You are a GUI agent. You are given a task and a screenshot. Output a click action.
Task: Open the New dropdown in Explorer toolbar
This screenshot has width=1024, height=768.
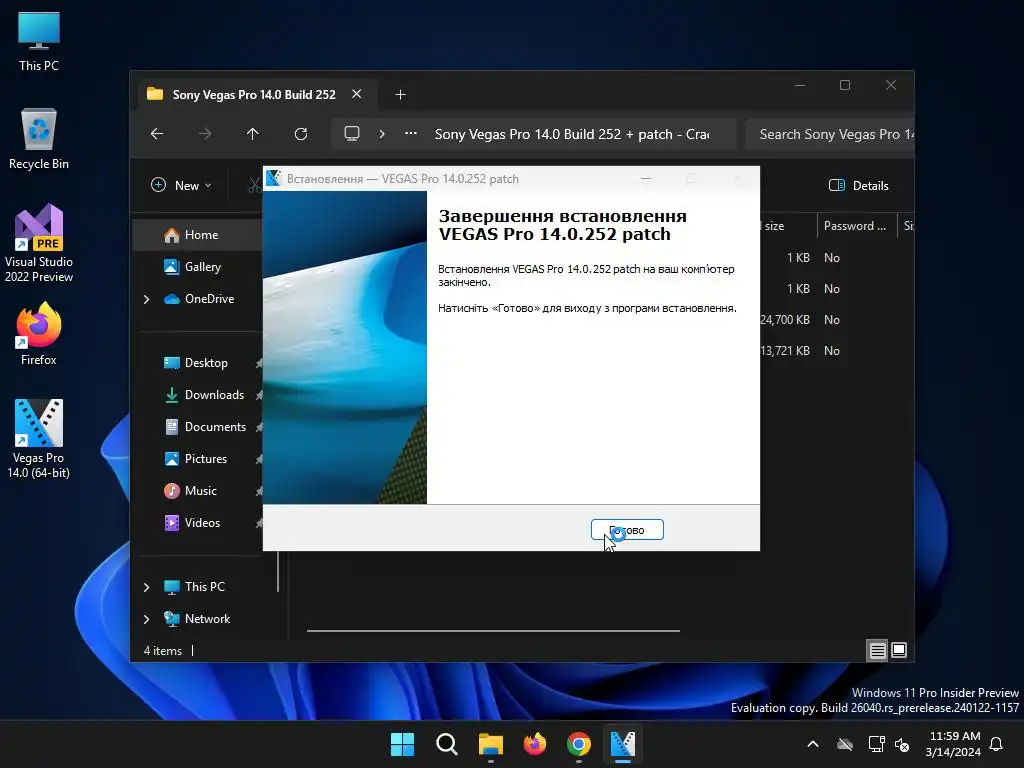[182, 185]
